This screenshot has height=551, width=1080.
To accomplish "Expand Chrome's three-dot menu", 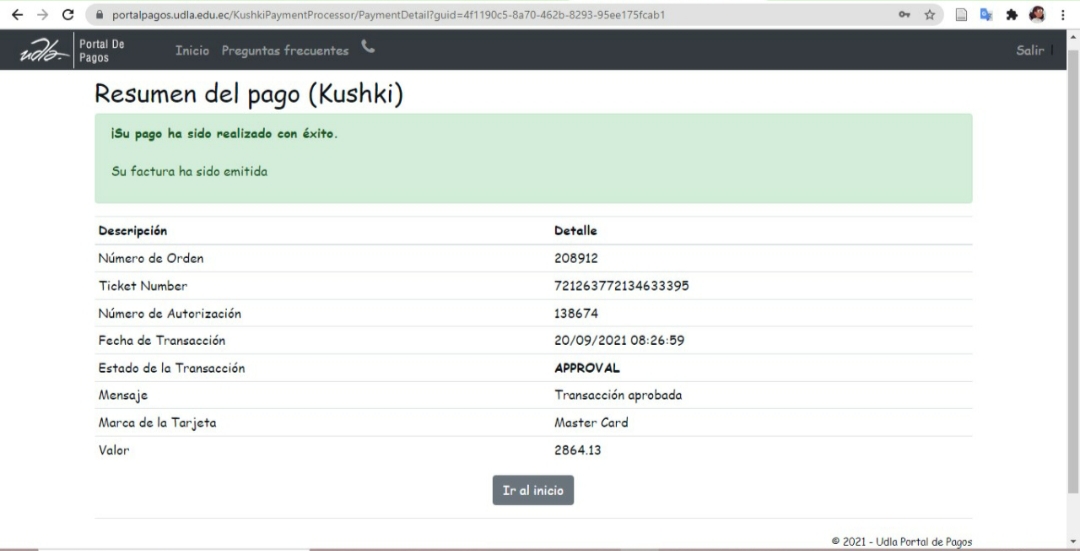I will (1062, 15).
